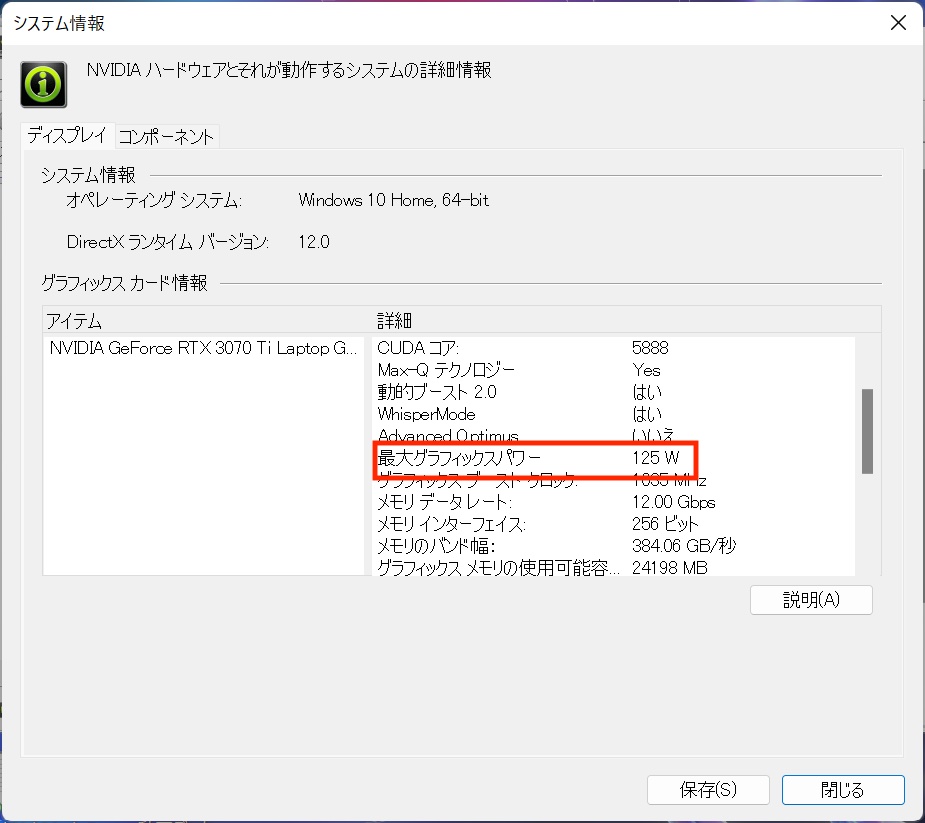Select the Max-Q テクノロジー row
The width and height of the screenshot is (925, 823).
(x=614, y=370)
